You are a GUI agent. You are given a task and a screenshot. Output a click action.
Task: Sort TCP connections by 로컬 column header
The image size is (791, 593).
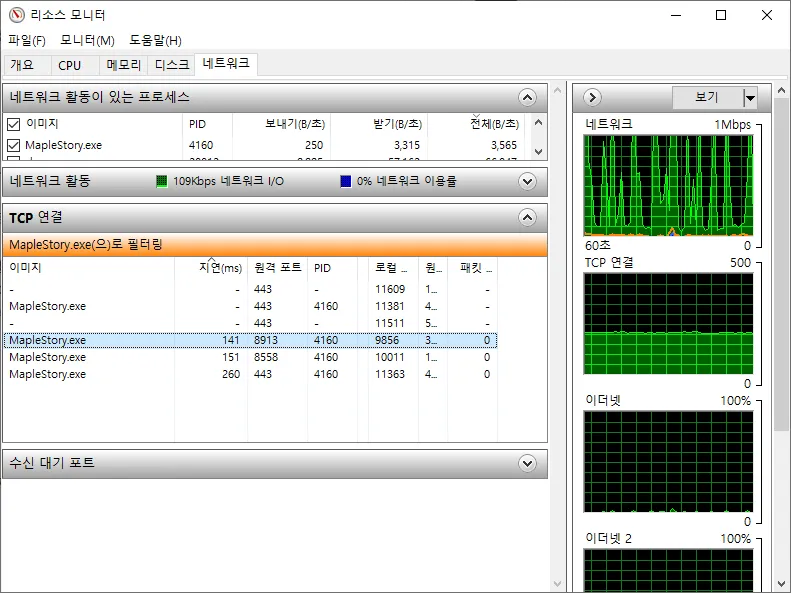click(x=393, y=268)
